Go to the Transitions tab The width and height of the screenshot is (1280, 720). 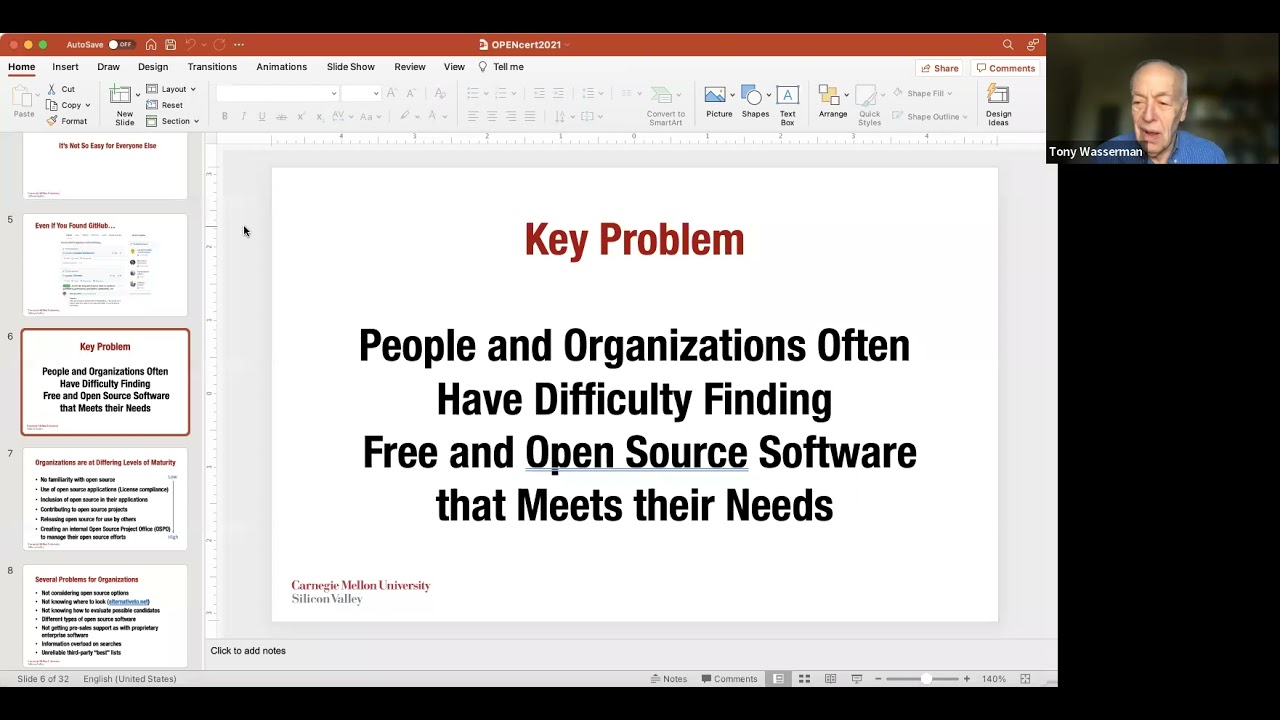212,67
